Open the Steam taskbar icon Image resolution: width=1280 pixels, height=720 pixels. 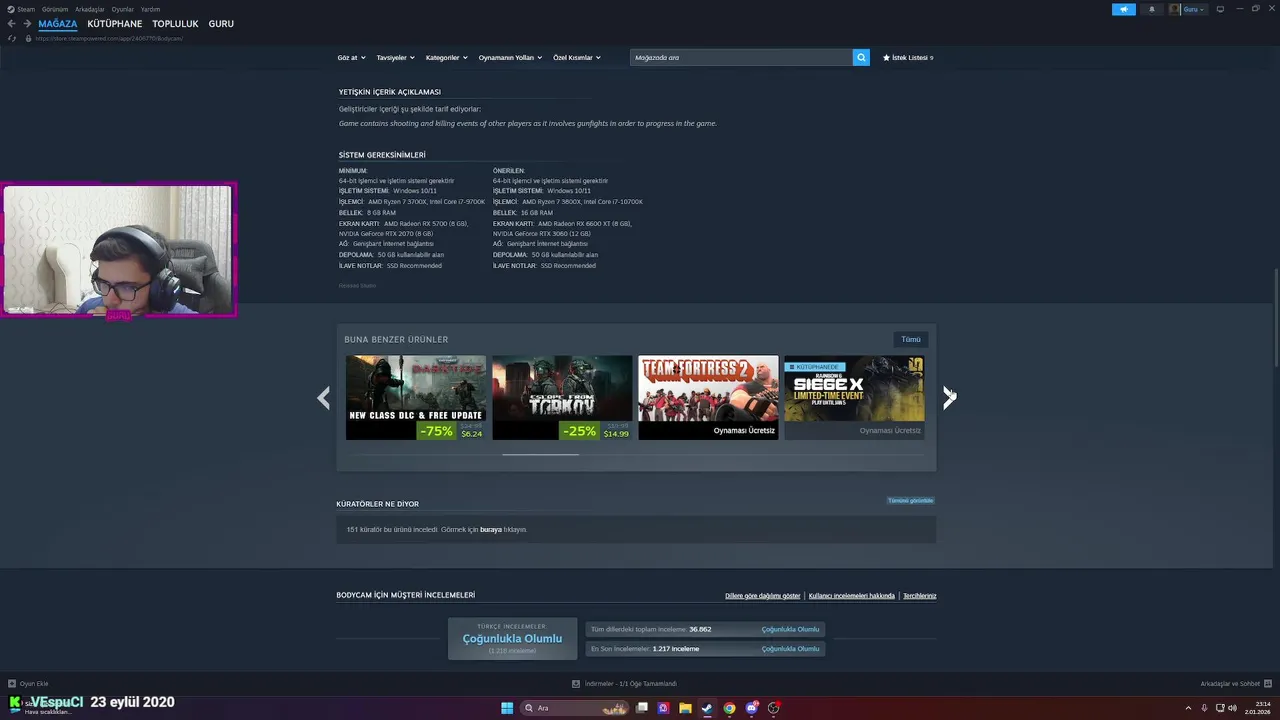707,708
